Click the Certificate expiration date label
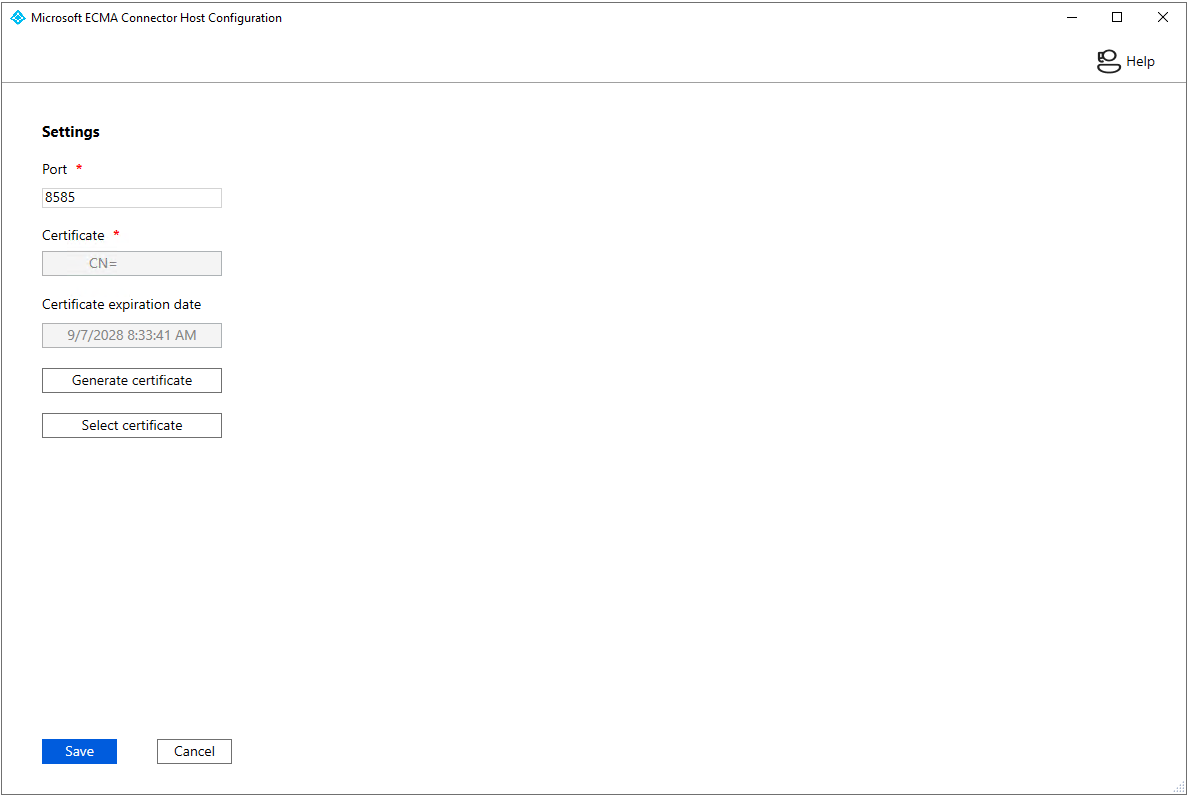Image resolution: width=1189 pixels, height=797 pixels. click(x=121, y=305)
